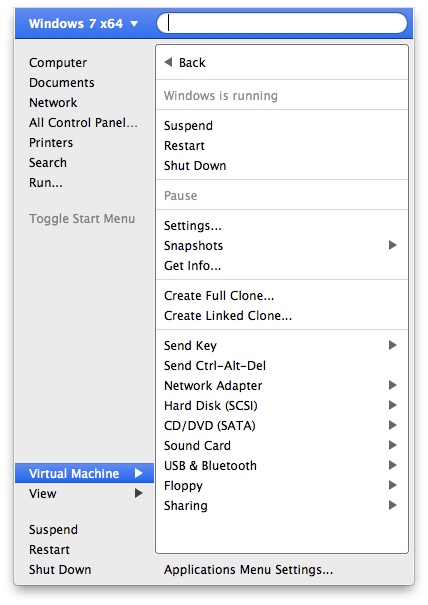Expand the CD/DVD (SATA) submenu
The width and height of the screenshot is (428, 605).
point(282,426)
